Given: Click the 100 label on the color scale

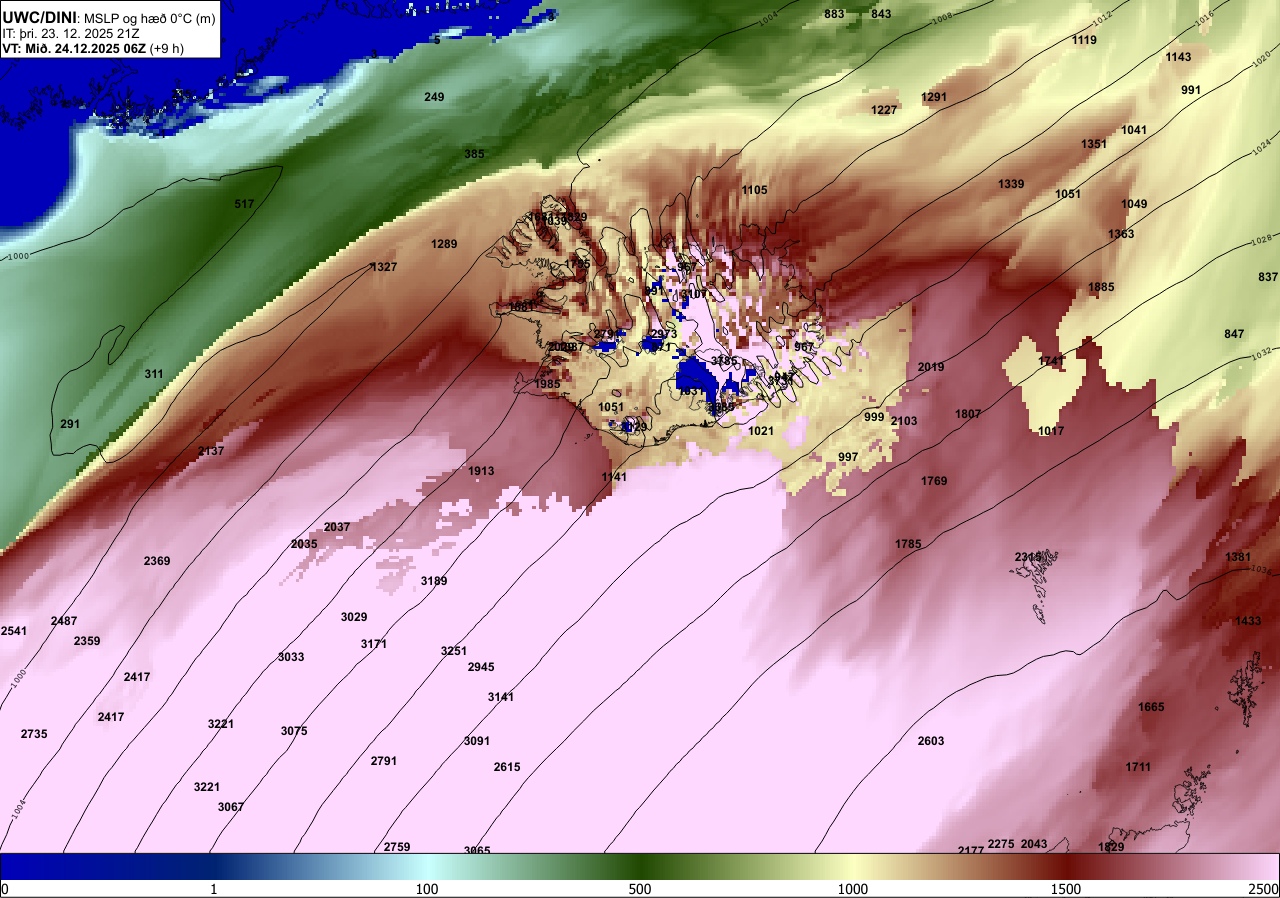Looking at the screenshot, I should coord(427,889).
